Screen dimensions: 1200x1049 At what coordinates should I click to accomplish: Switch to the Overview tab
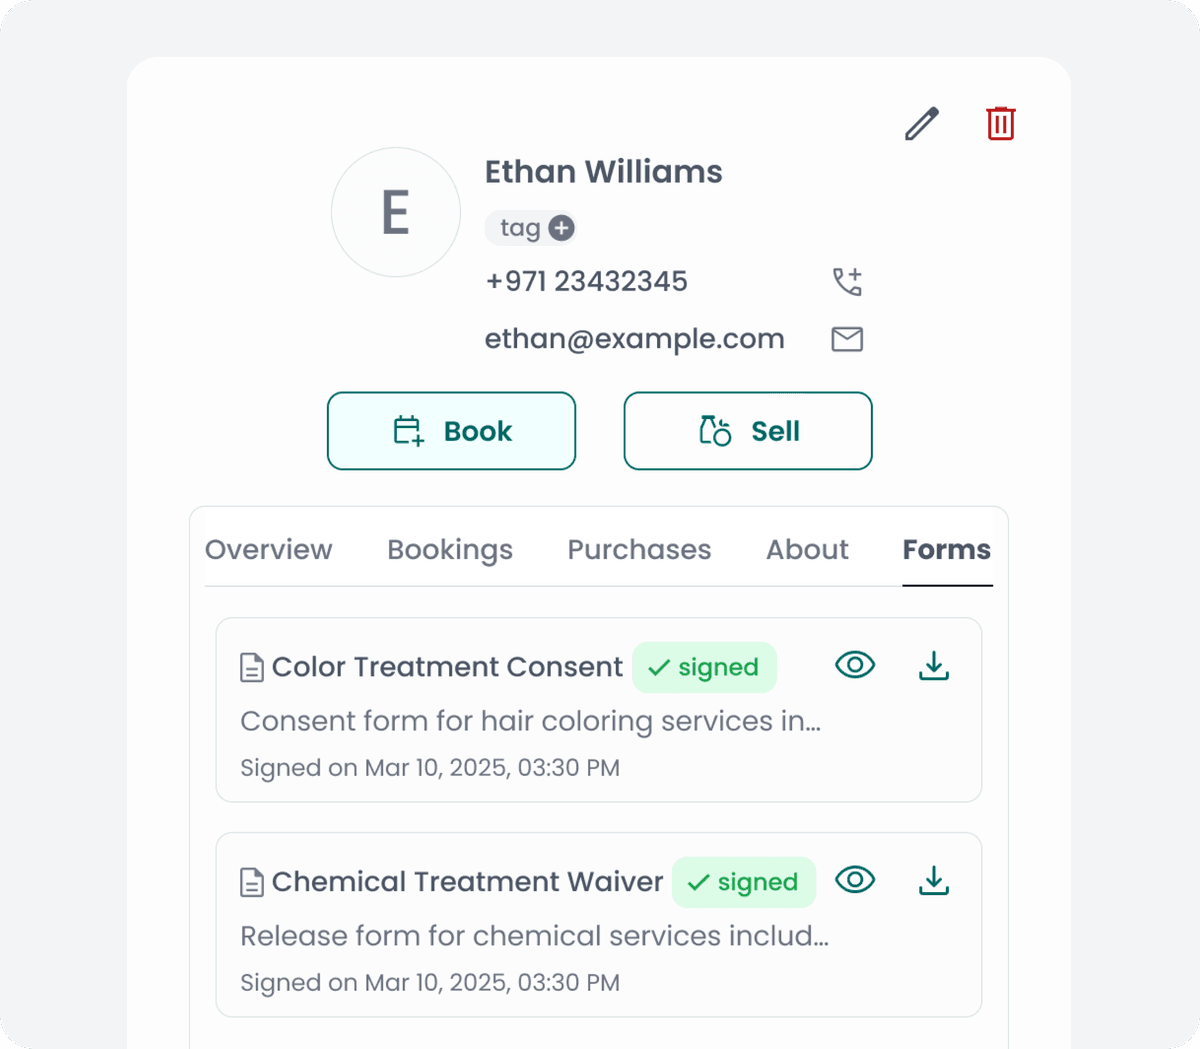[268, 550]
